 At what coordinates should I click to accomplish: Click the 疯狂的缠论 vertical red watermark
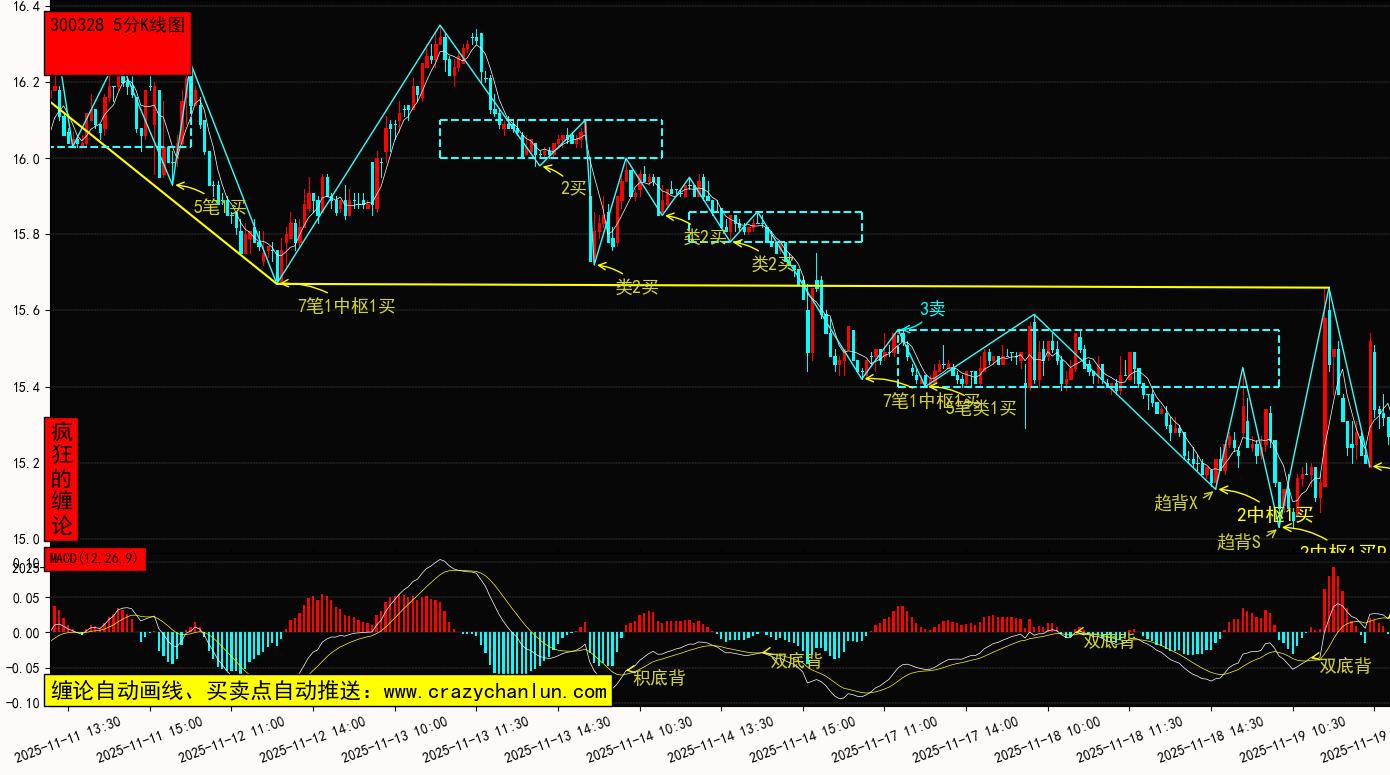point(62,479)
